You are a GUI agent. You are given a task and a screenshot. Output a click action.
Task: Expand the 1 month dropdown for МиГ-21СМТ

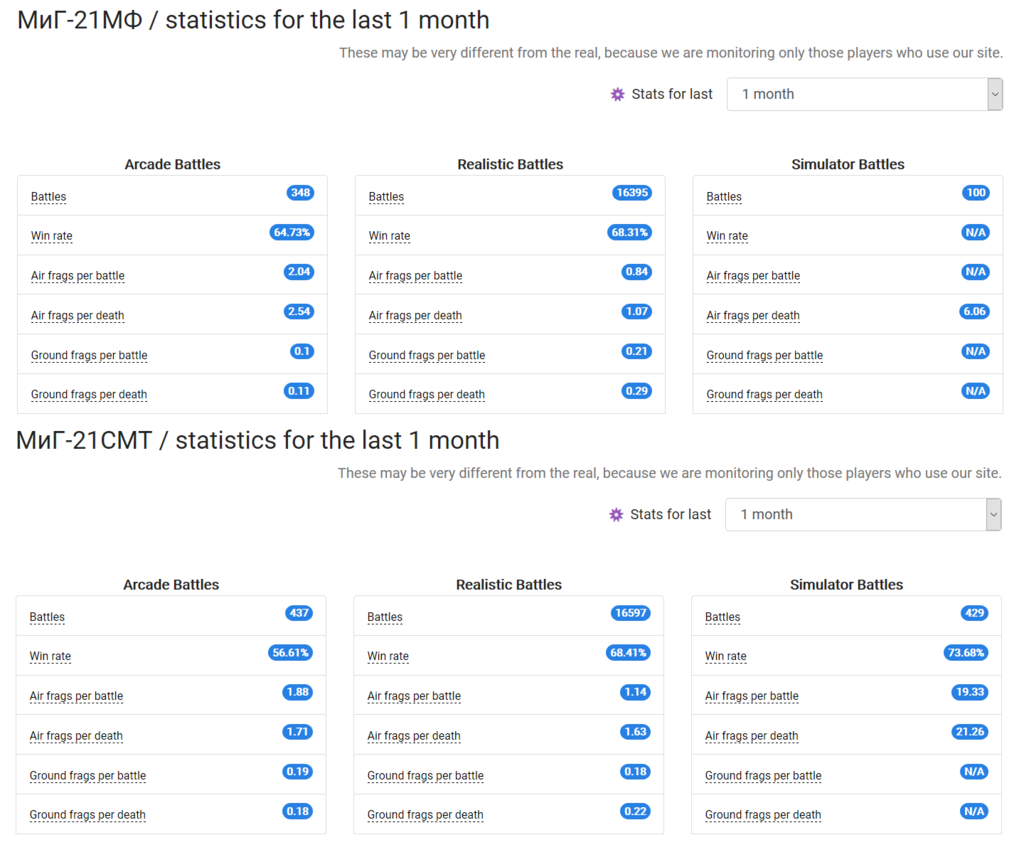click(862, 514)
